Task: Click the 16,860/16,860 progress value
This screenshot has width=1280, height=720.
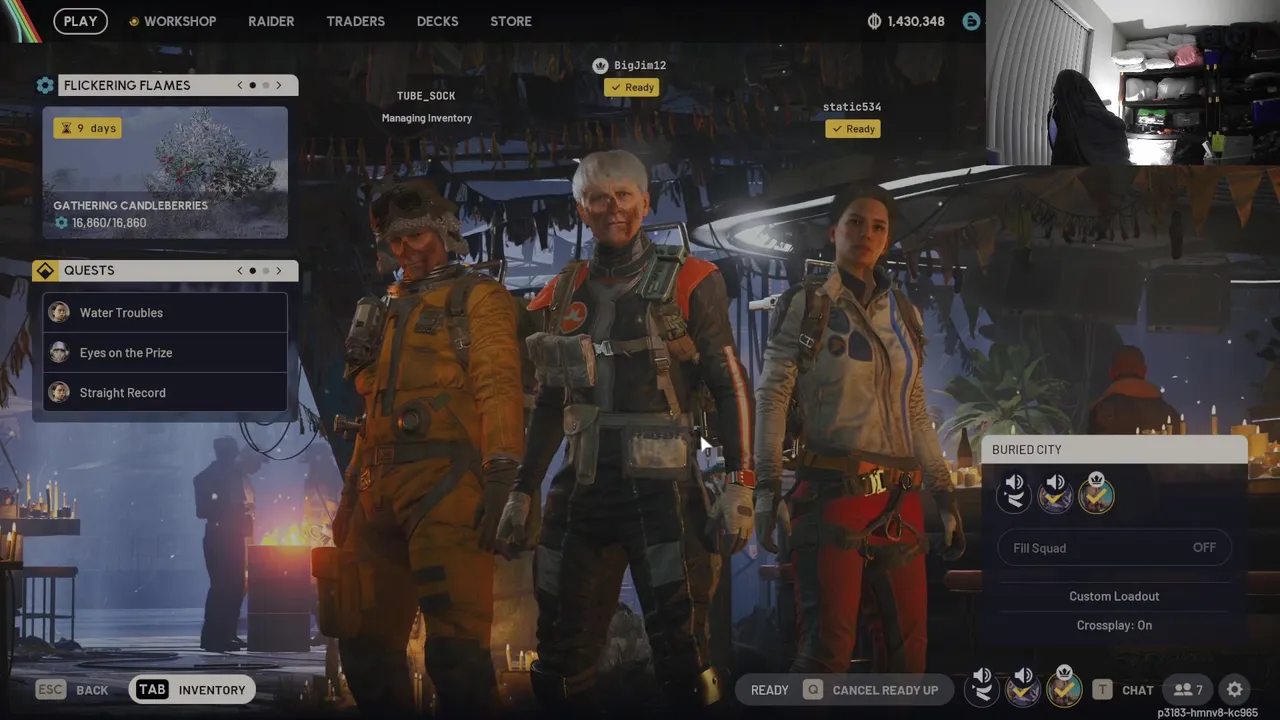Action: [109, 223]
